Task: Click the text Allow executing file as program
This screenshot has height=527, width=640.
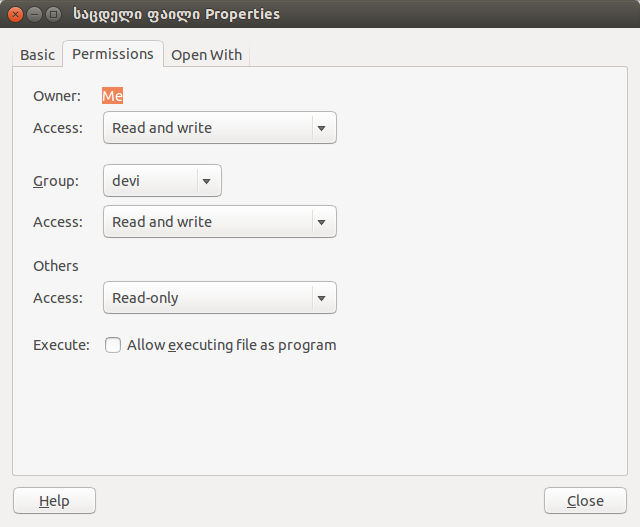Action: coord(231,345)
